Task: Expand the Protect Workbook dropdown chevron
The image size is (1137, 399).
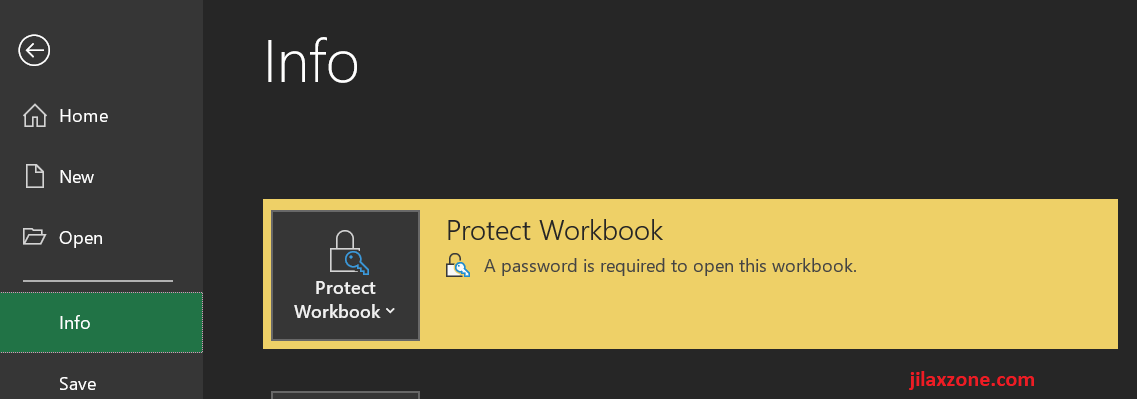Action: (x=390, y=311)
